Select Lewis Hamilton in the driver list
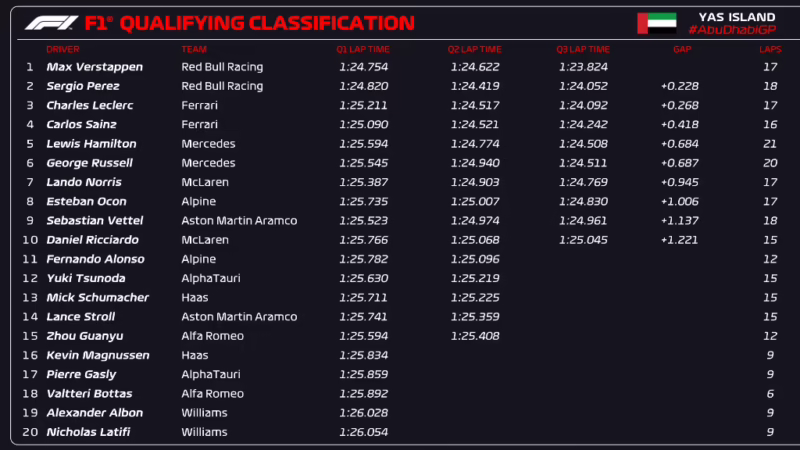 coord(91,144)
